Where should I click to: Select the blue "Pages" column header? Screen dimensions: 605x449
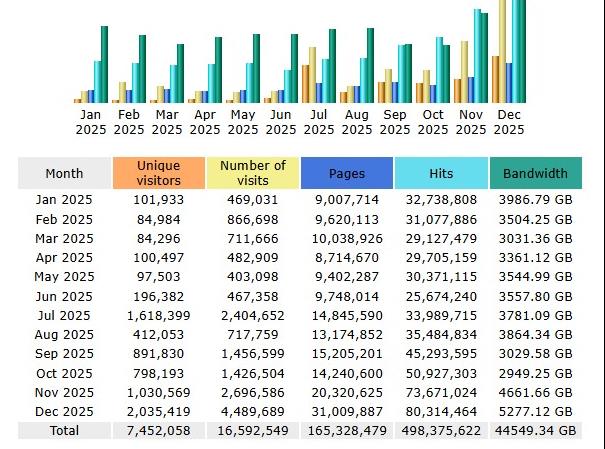point(346,173)
